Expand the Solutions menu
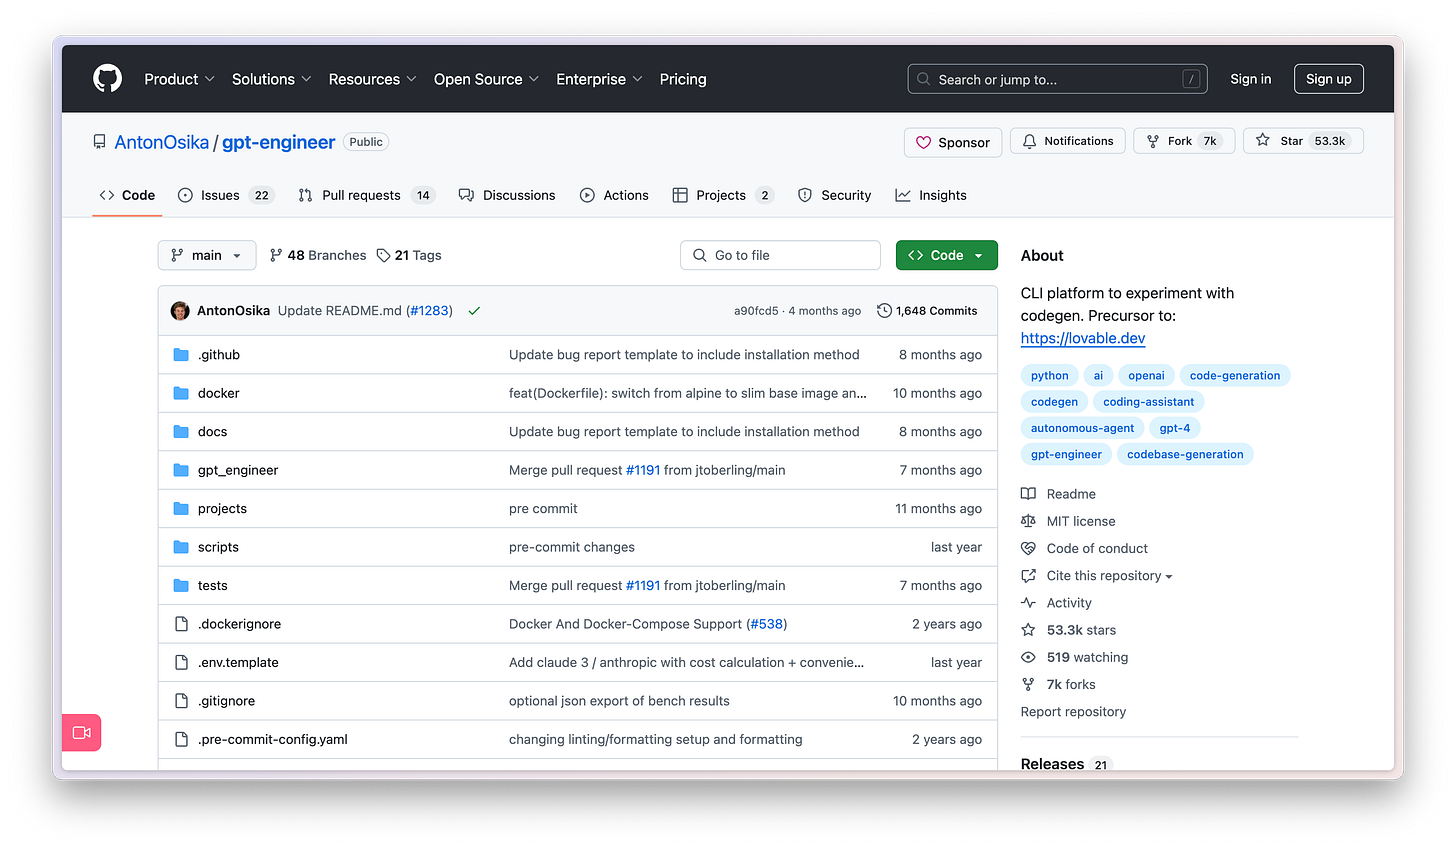Image resolution: width=1456 pixels, height=849 pixels. pyautogui.click(x=272, y=79)
